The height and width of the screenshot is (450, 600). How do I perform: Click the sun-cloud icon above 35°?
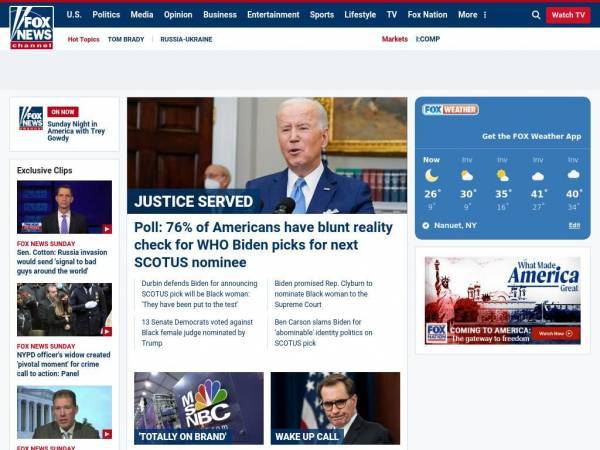(x=502, y=176)
